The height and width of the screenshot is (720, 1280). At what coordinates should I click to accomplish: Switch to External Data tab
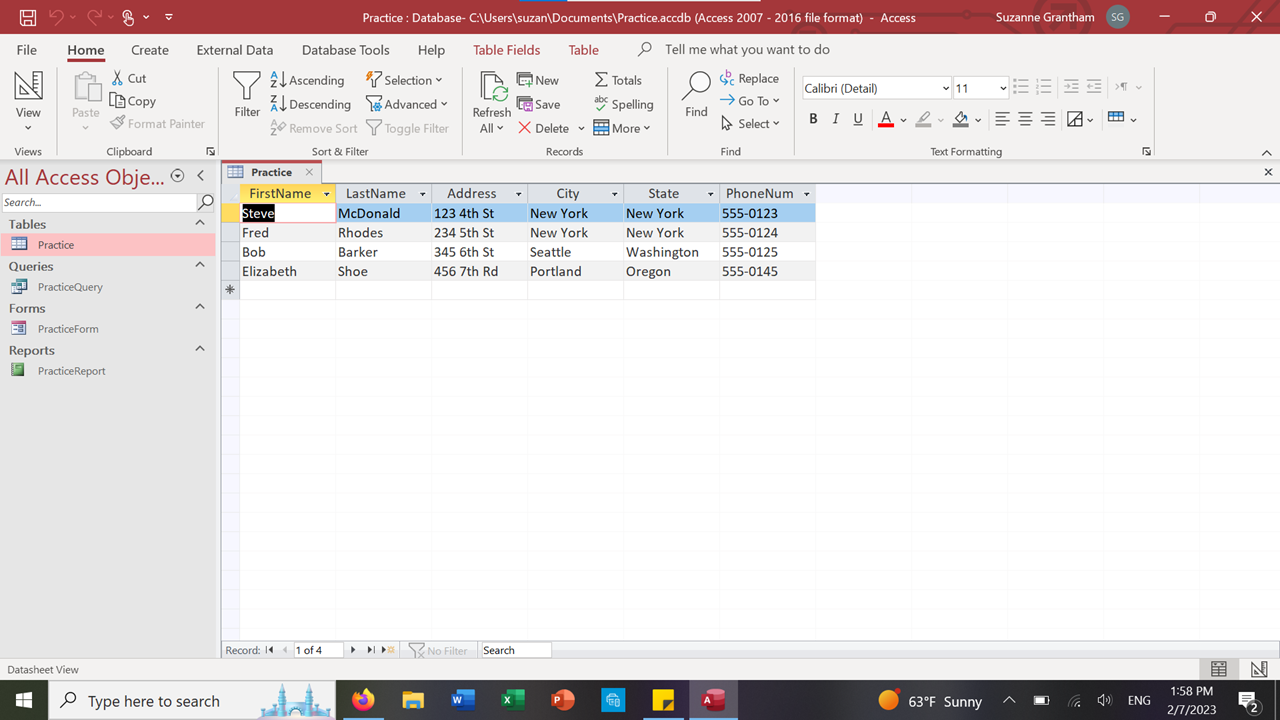[235, 50]
